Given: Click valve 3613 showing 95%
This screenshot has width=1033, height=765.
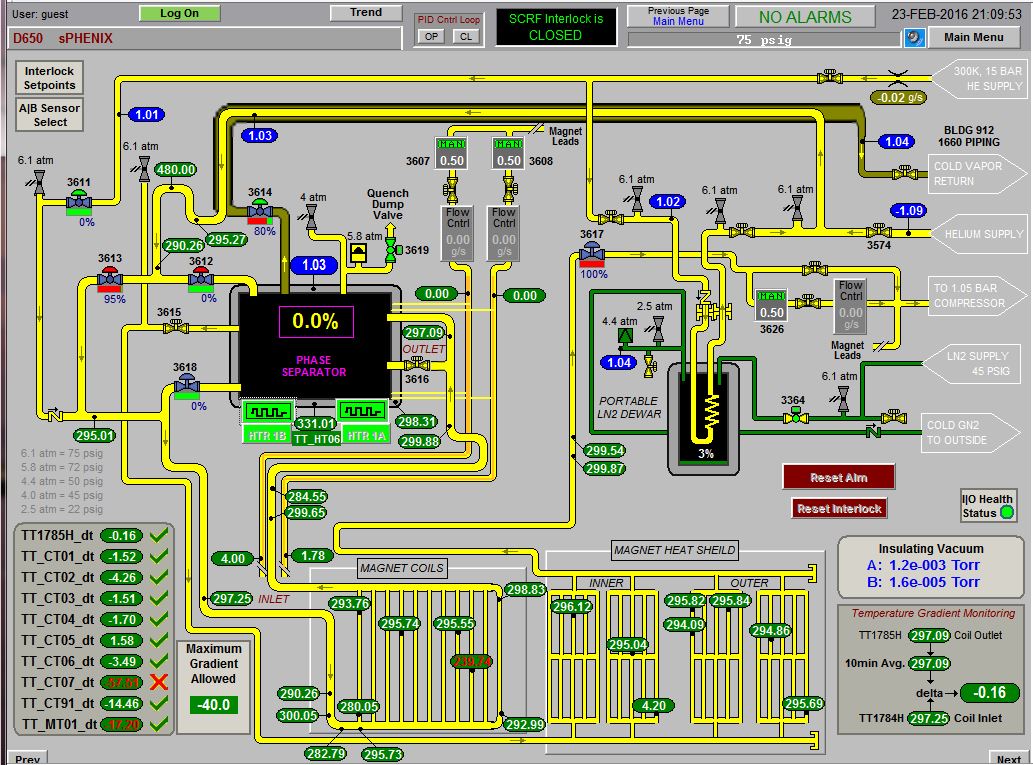Looking at the screenshot, I should coord(111,277).
